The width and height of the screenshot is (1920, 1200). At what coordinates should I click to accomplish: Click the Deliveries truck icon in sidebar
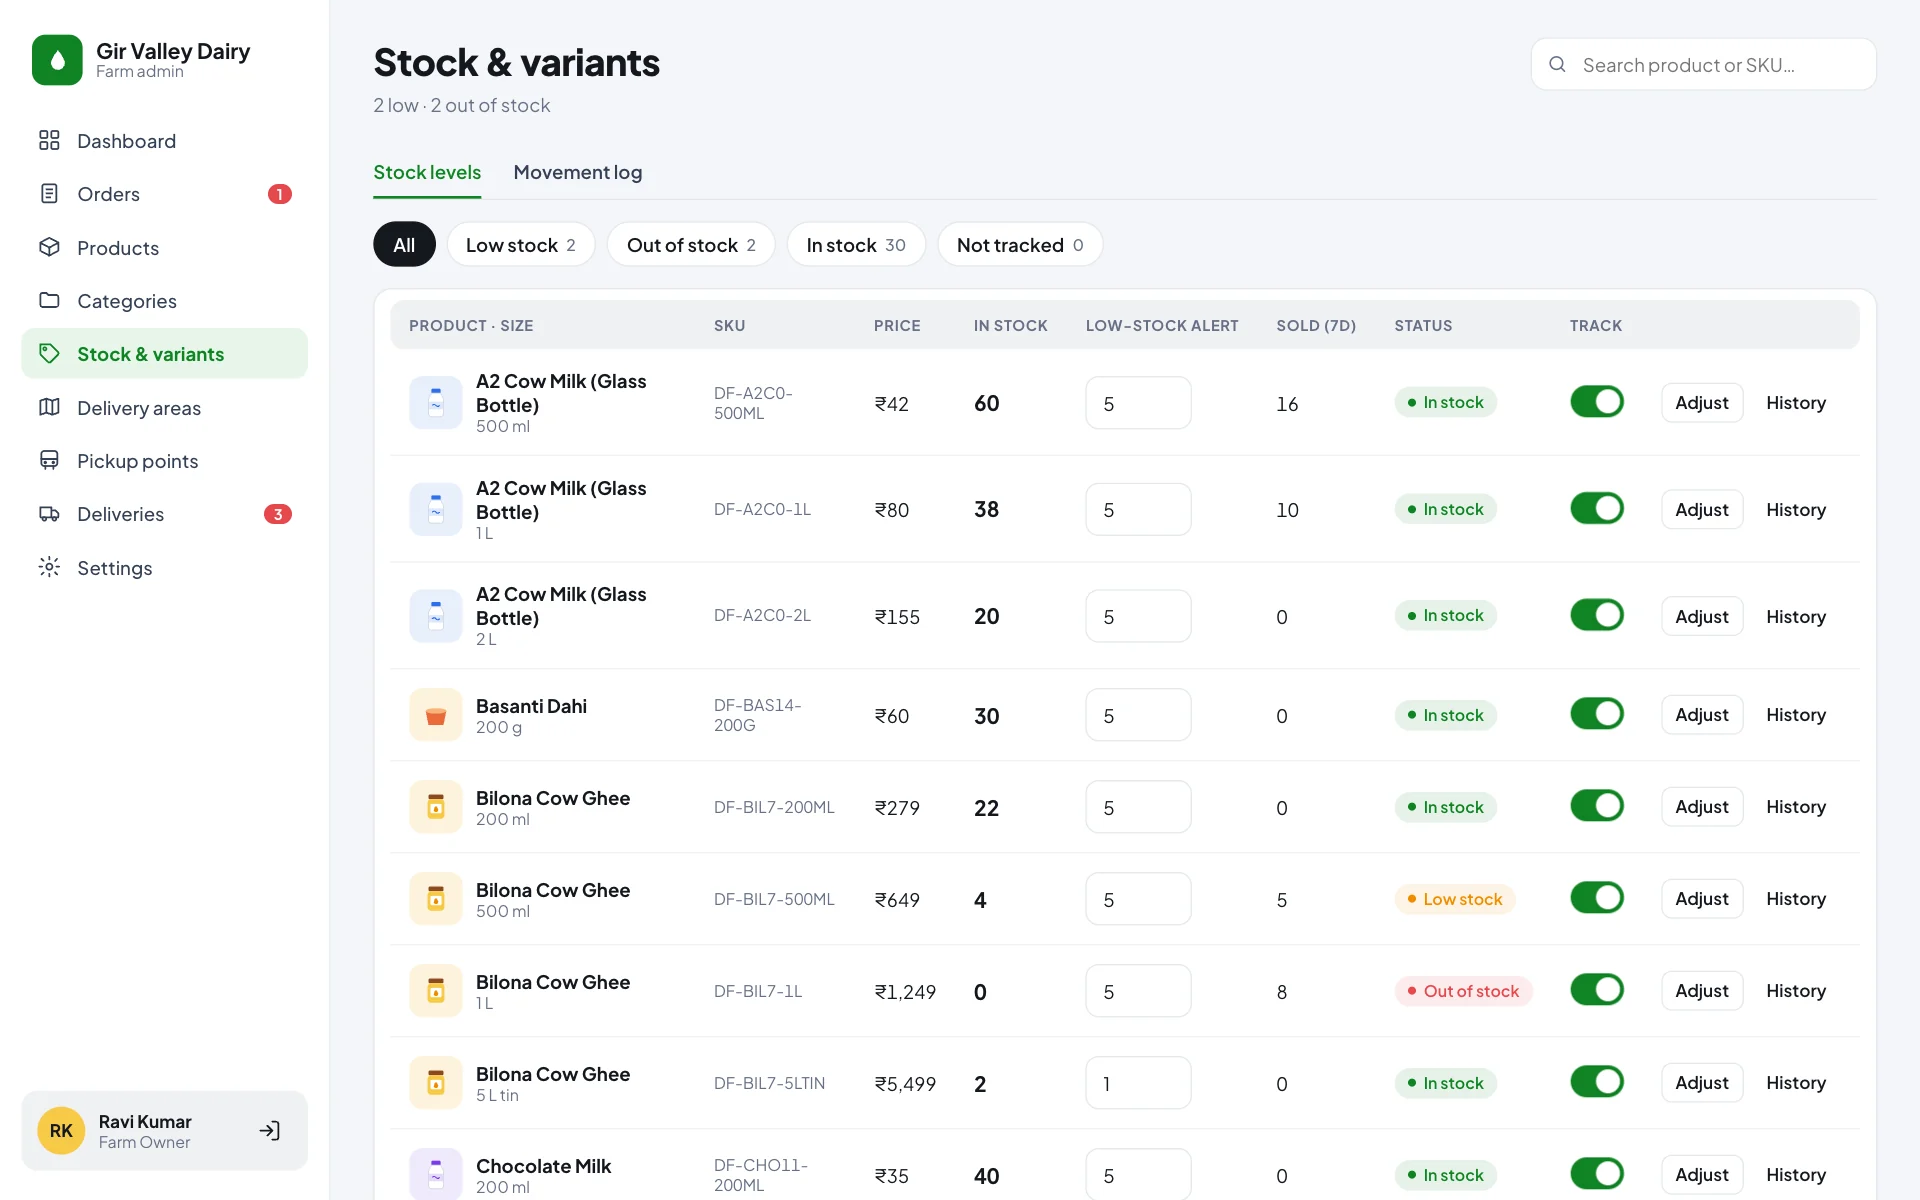(49, 513)
